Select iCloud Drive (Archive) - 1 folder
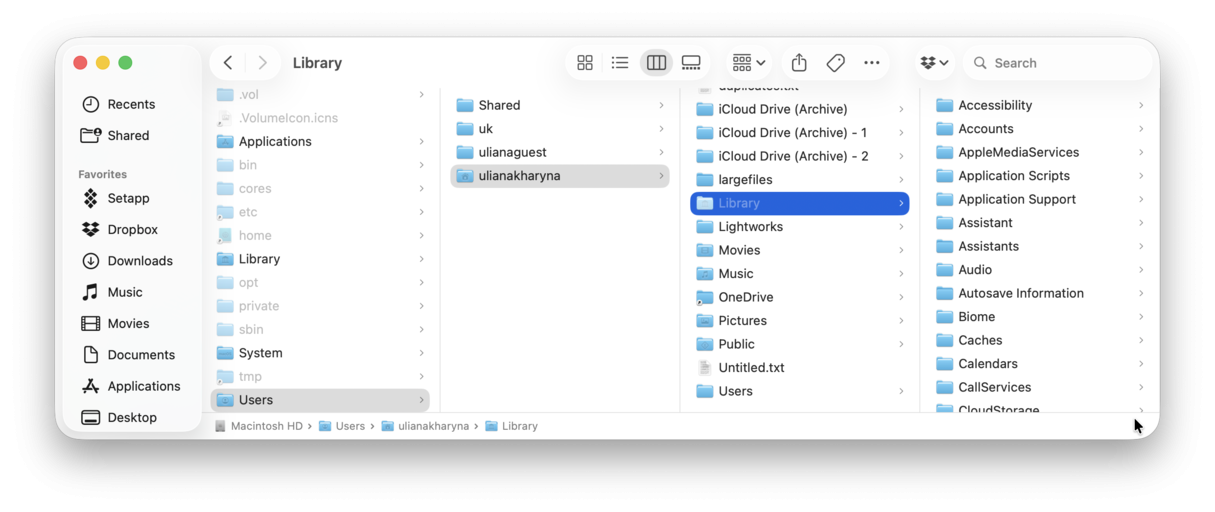Screen dimensions: 1215x512 (x=800, y=132)
